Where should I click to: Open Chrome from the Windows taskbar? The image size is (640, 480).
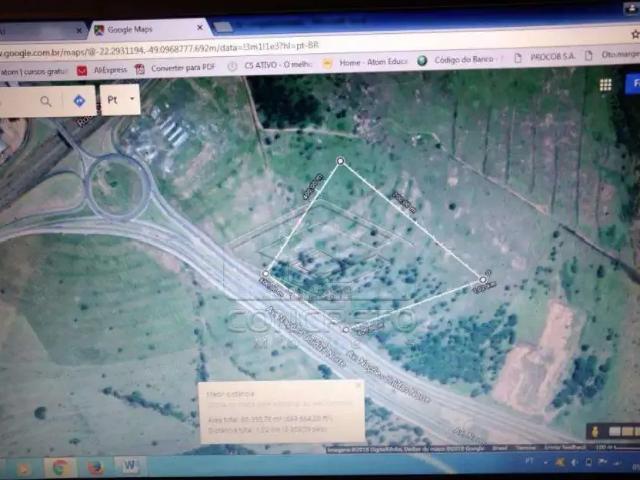click(x=60, y=466)
